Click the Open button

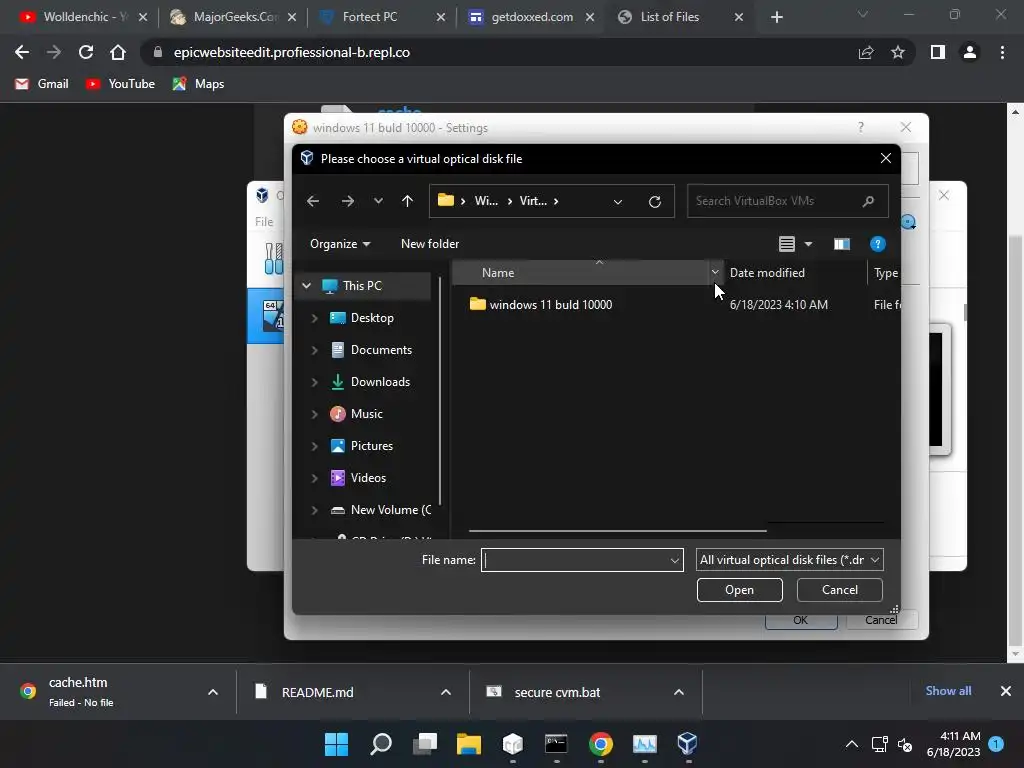point(739,590)
